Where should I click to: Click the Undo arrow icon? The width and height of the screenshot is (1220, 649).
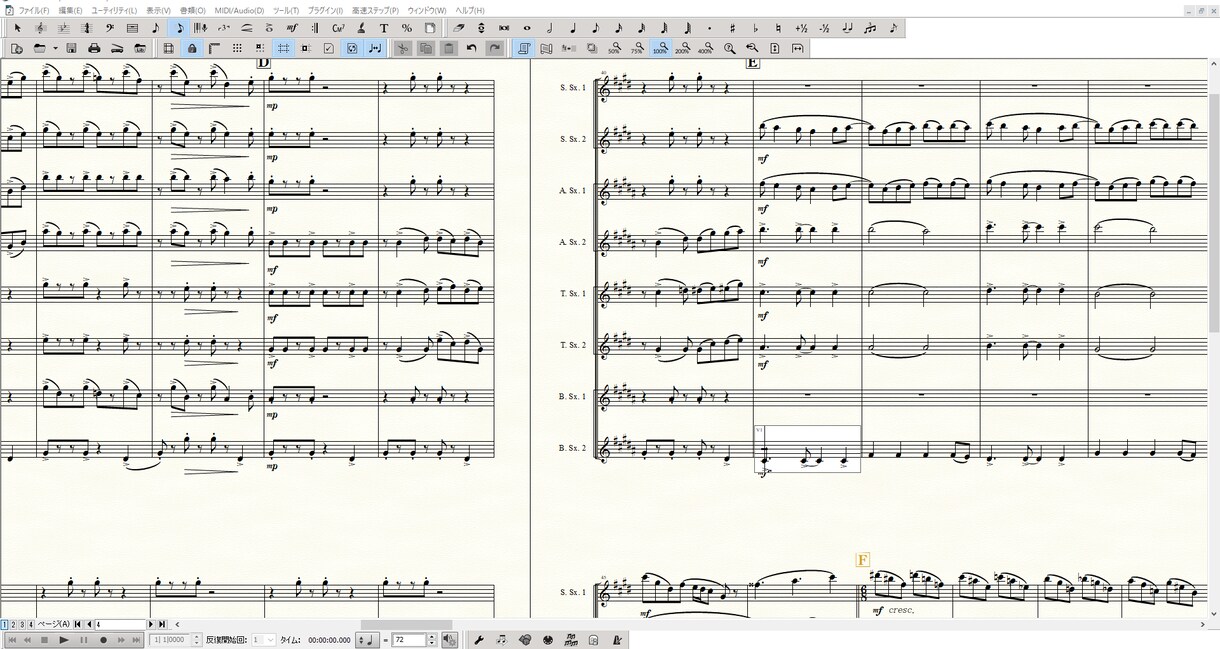[472, 48]
